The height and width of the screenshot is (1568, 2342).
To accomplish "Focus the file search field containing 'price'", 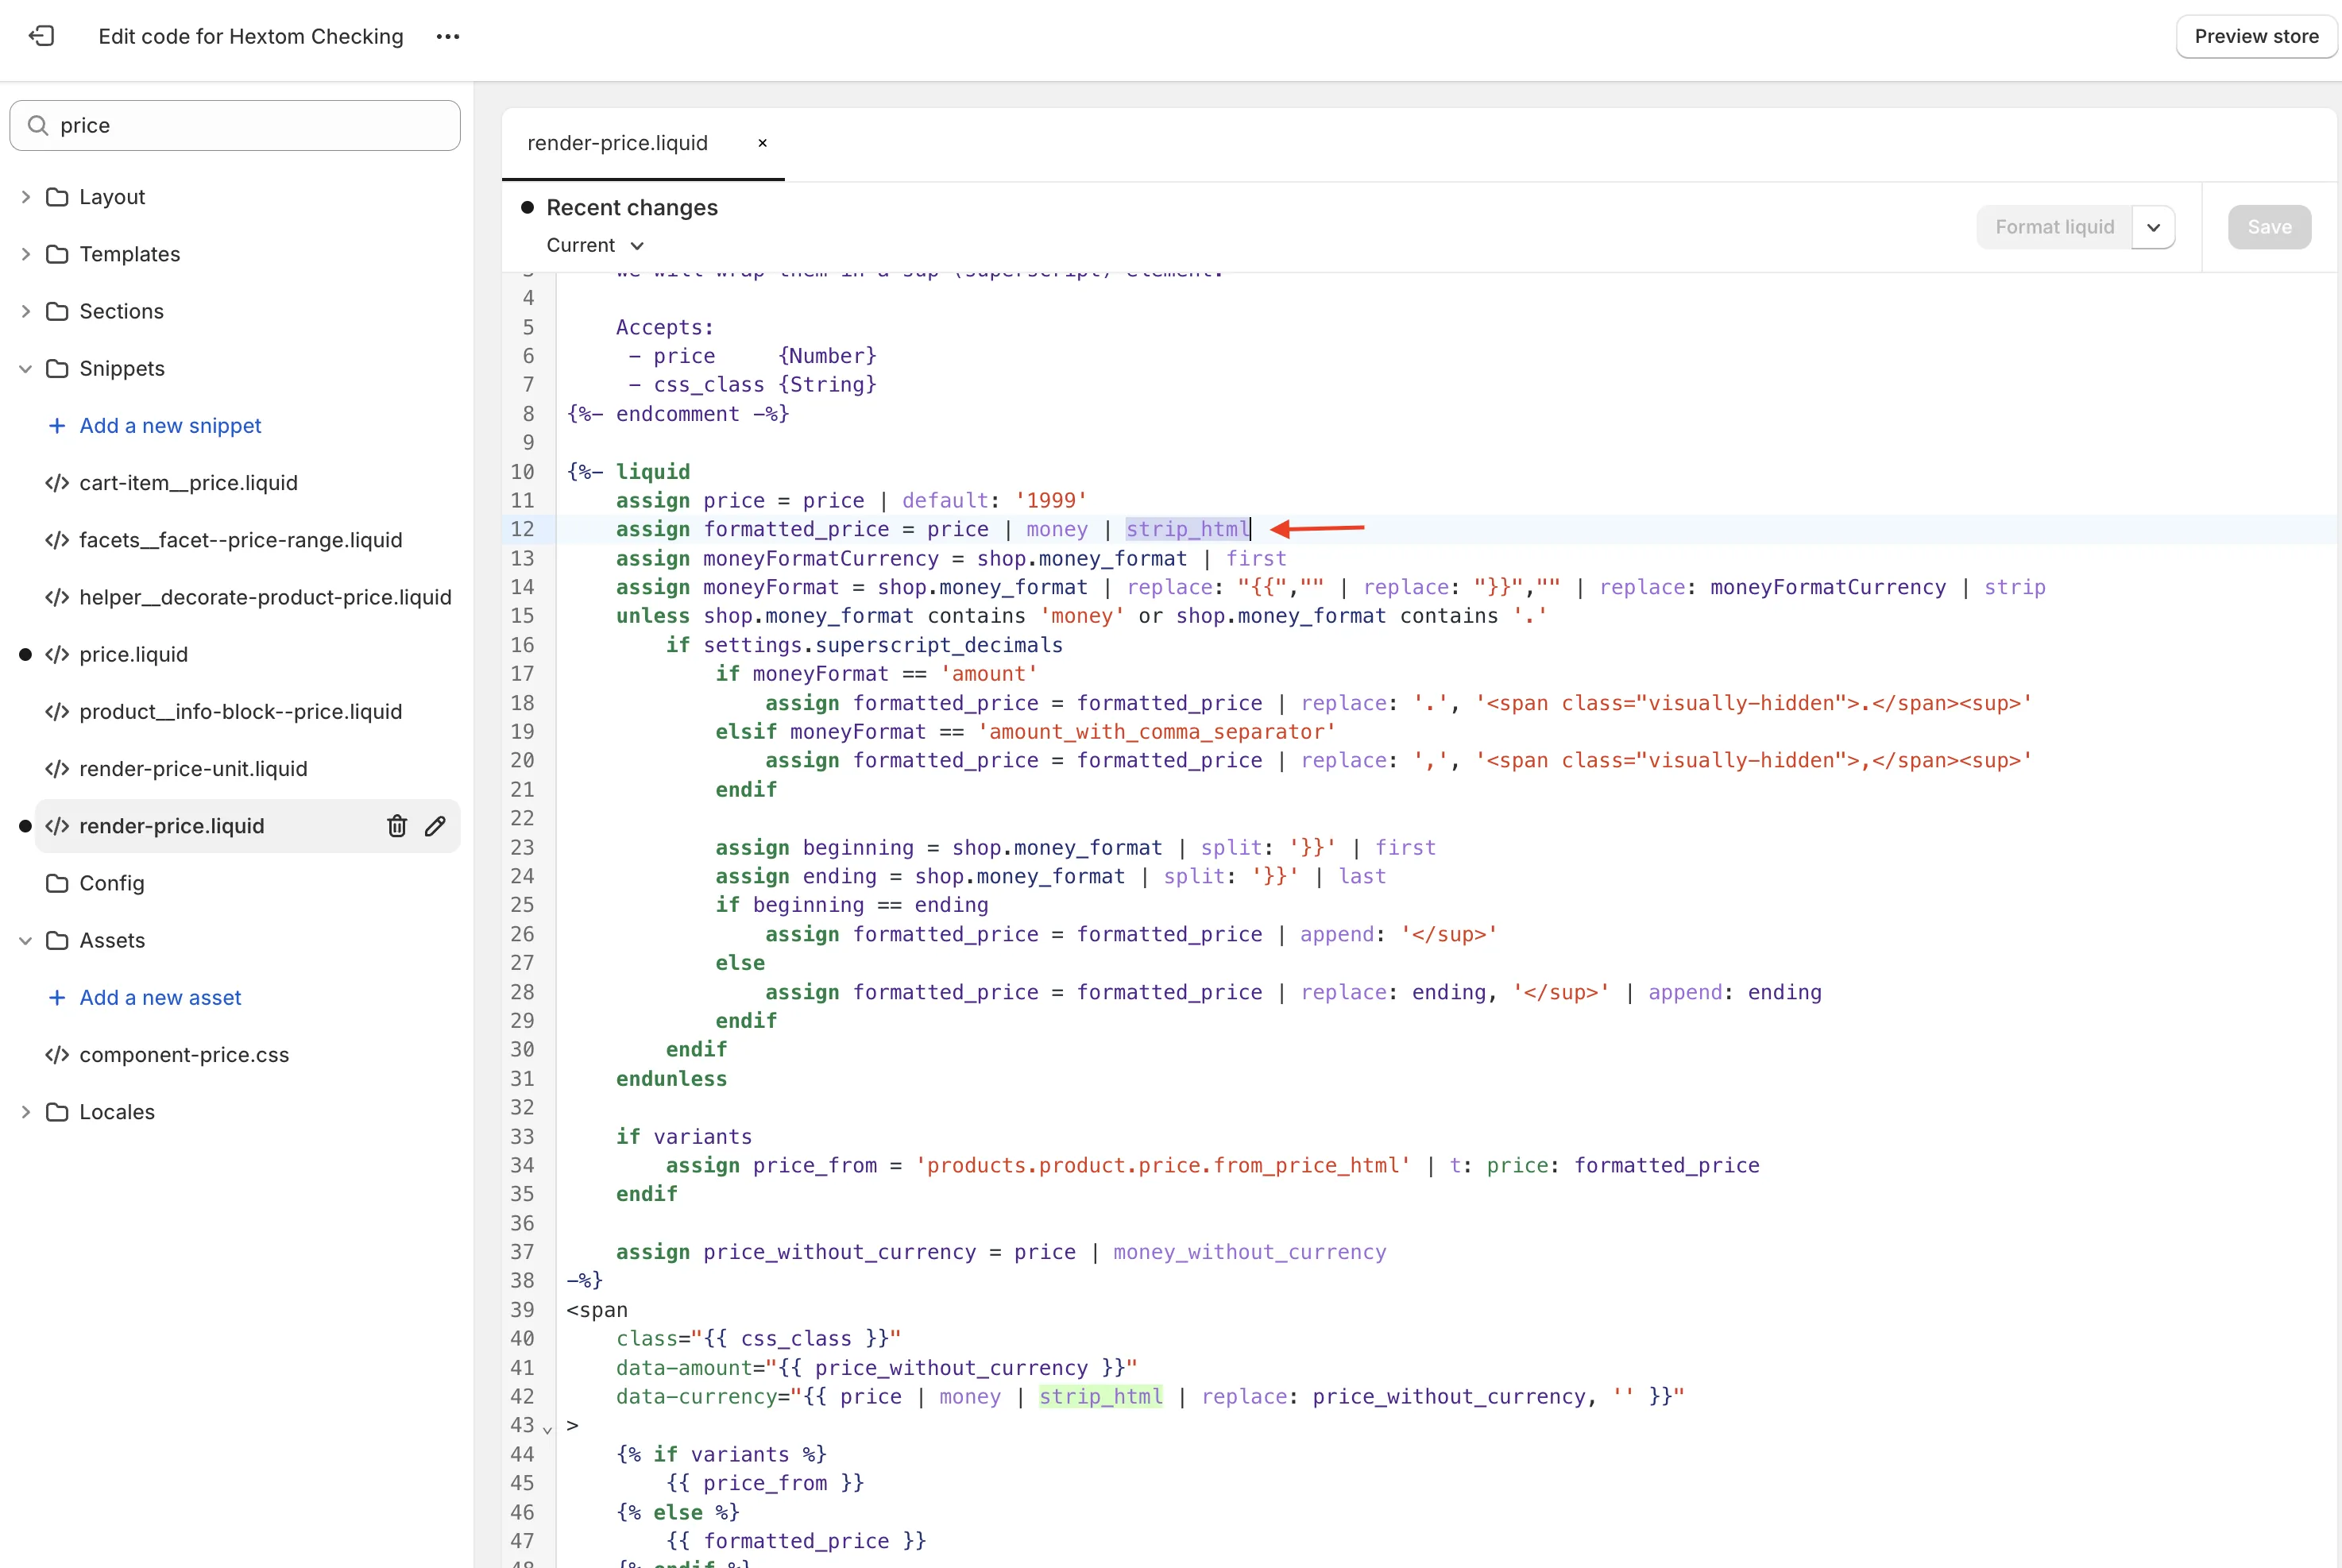I will click(x=235, y=125).
